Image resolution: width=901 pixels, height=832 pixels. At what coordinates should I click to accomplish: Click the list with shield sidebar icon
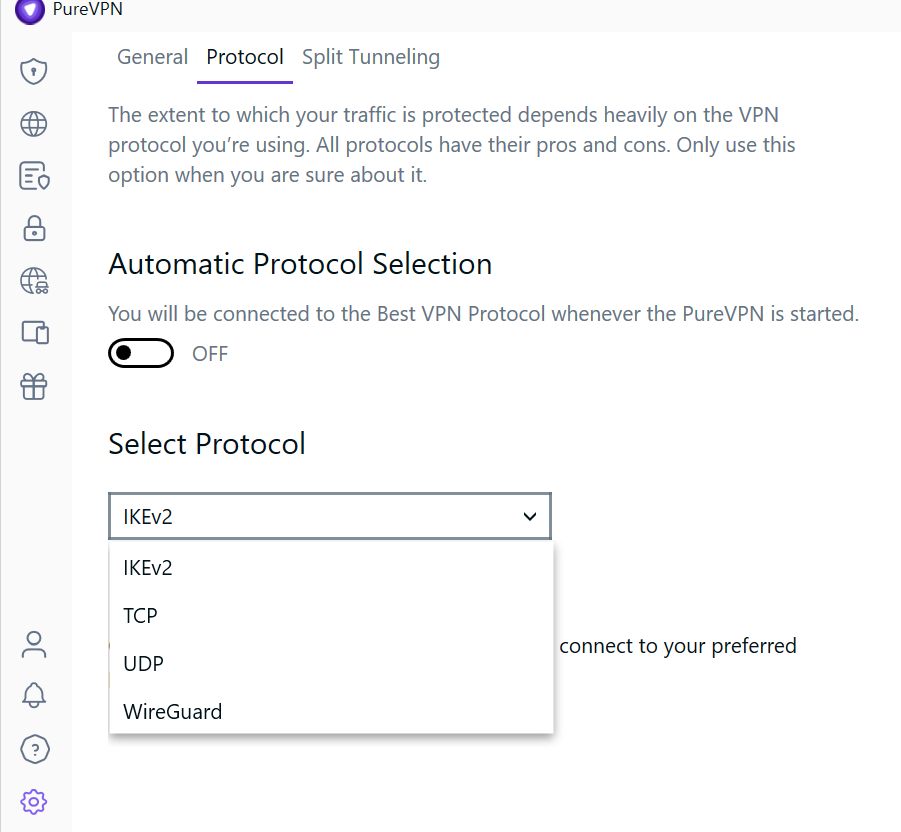tap(35, 176)
